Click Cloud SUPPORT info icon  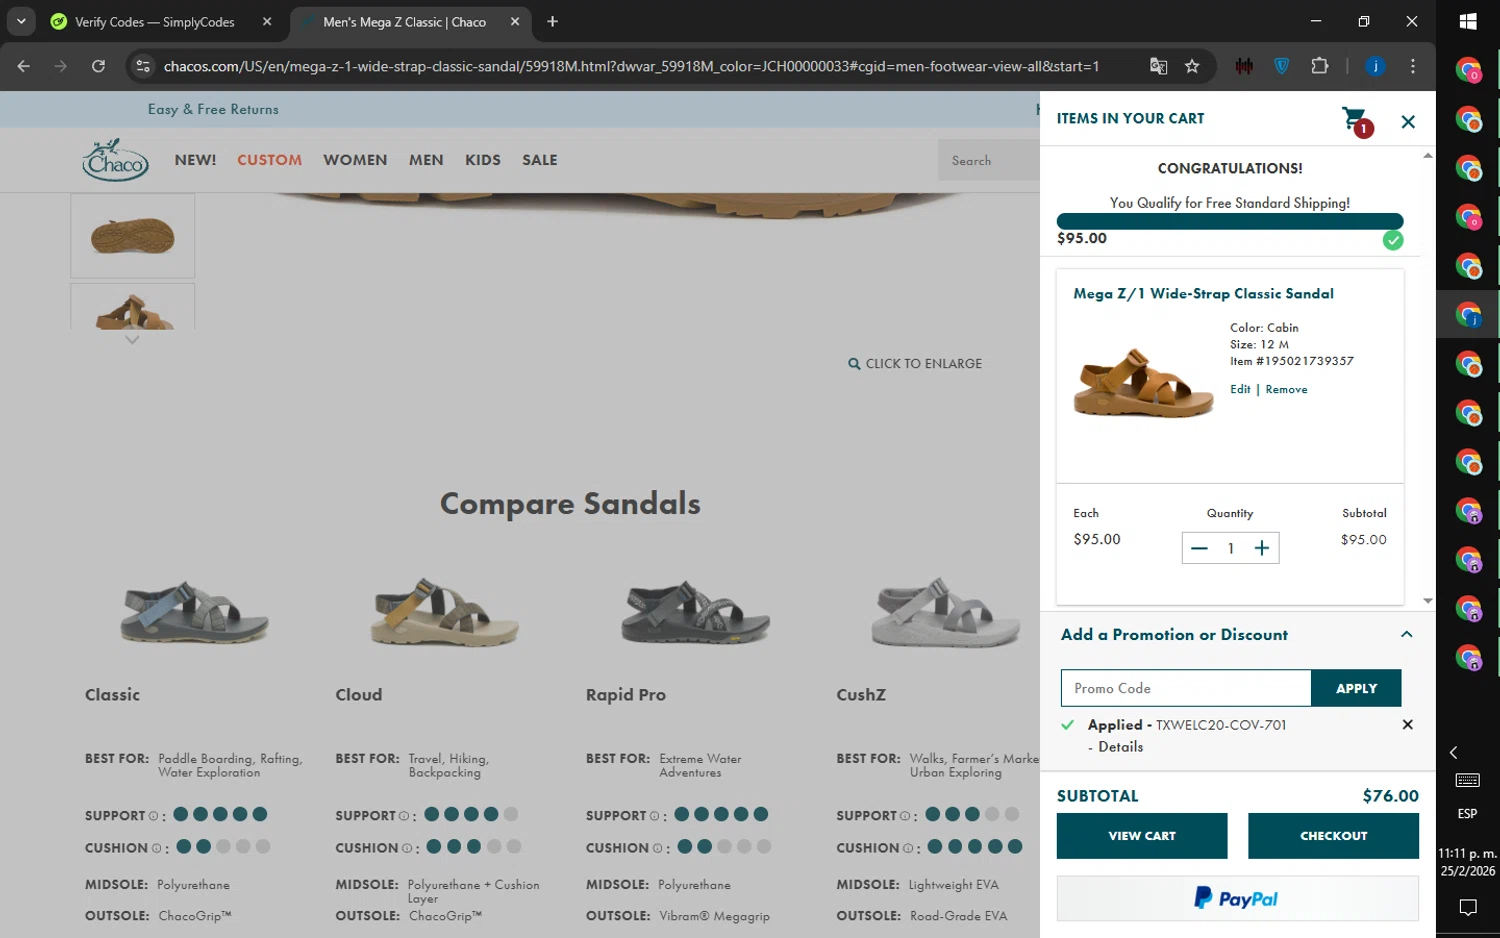(x=404, y=816)
